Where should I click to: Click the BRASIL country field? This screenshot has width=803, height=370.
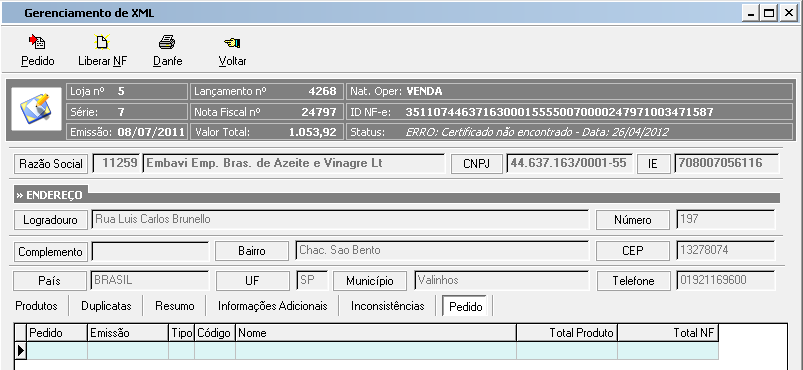(x=150, y=280)
